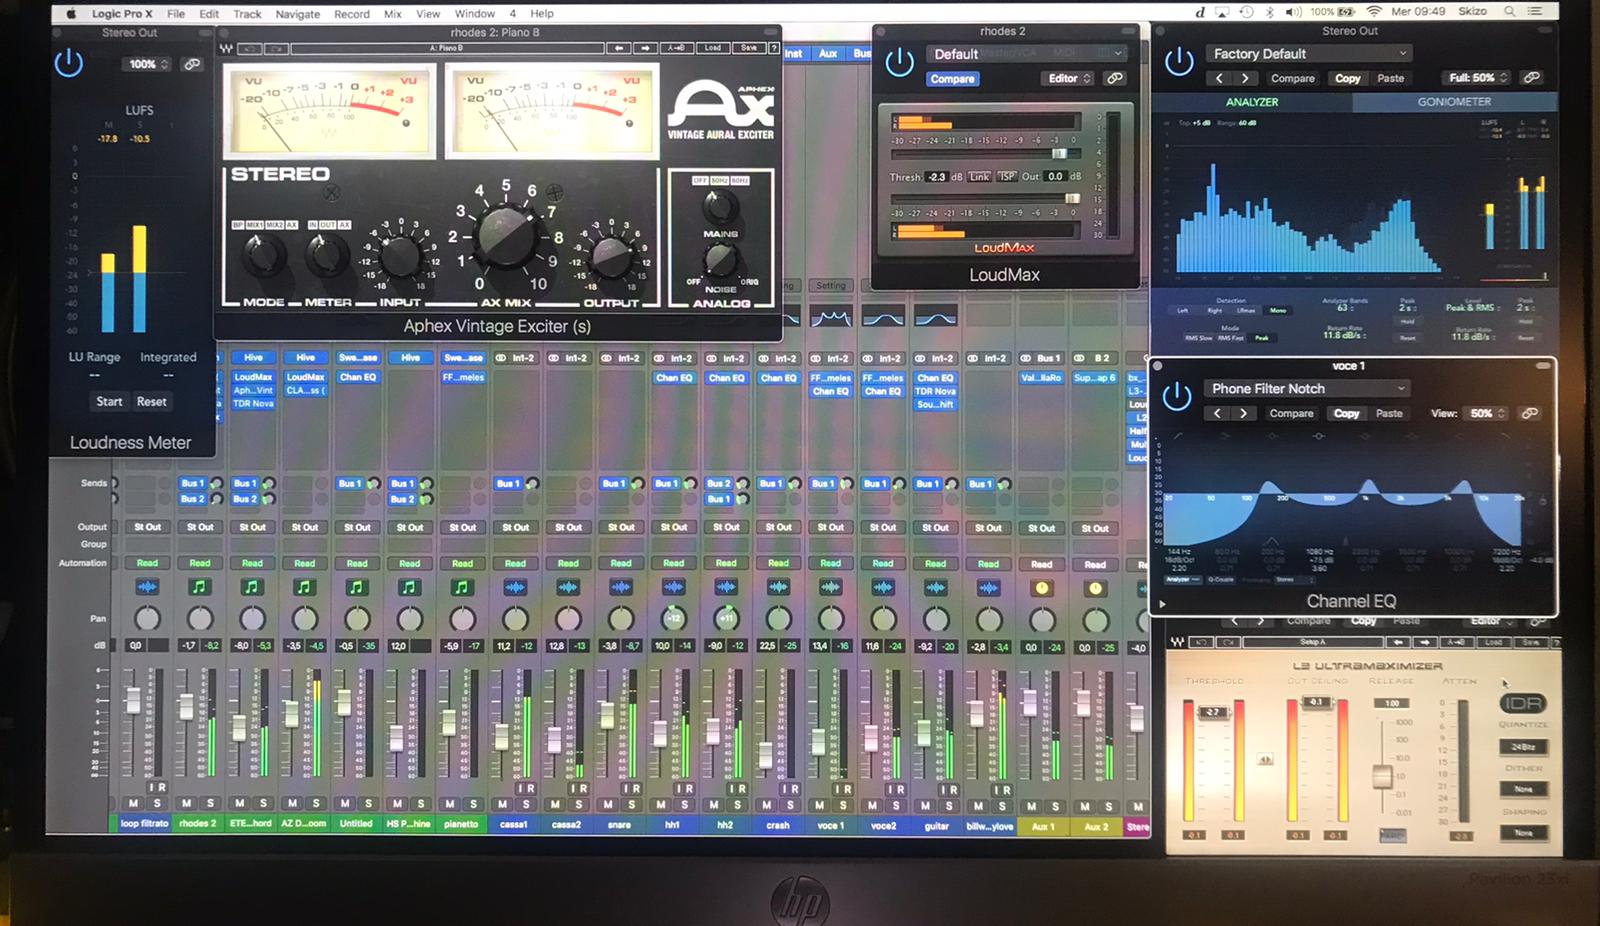Viewport: 1600px width, 926px height.
Task: Click Reset in the Loudness Meter
Action: [x=152, y=401]
